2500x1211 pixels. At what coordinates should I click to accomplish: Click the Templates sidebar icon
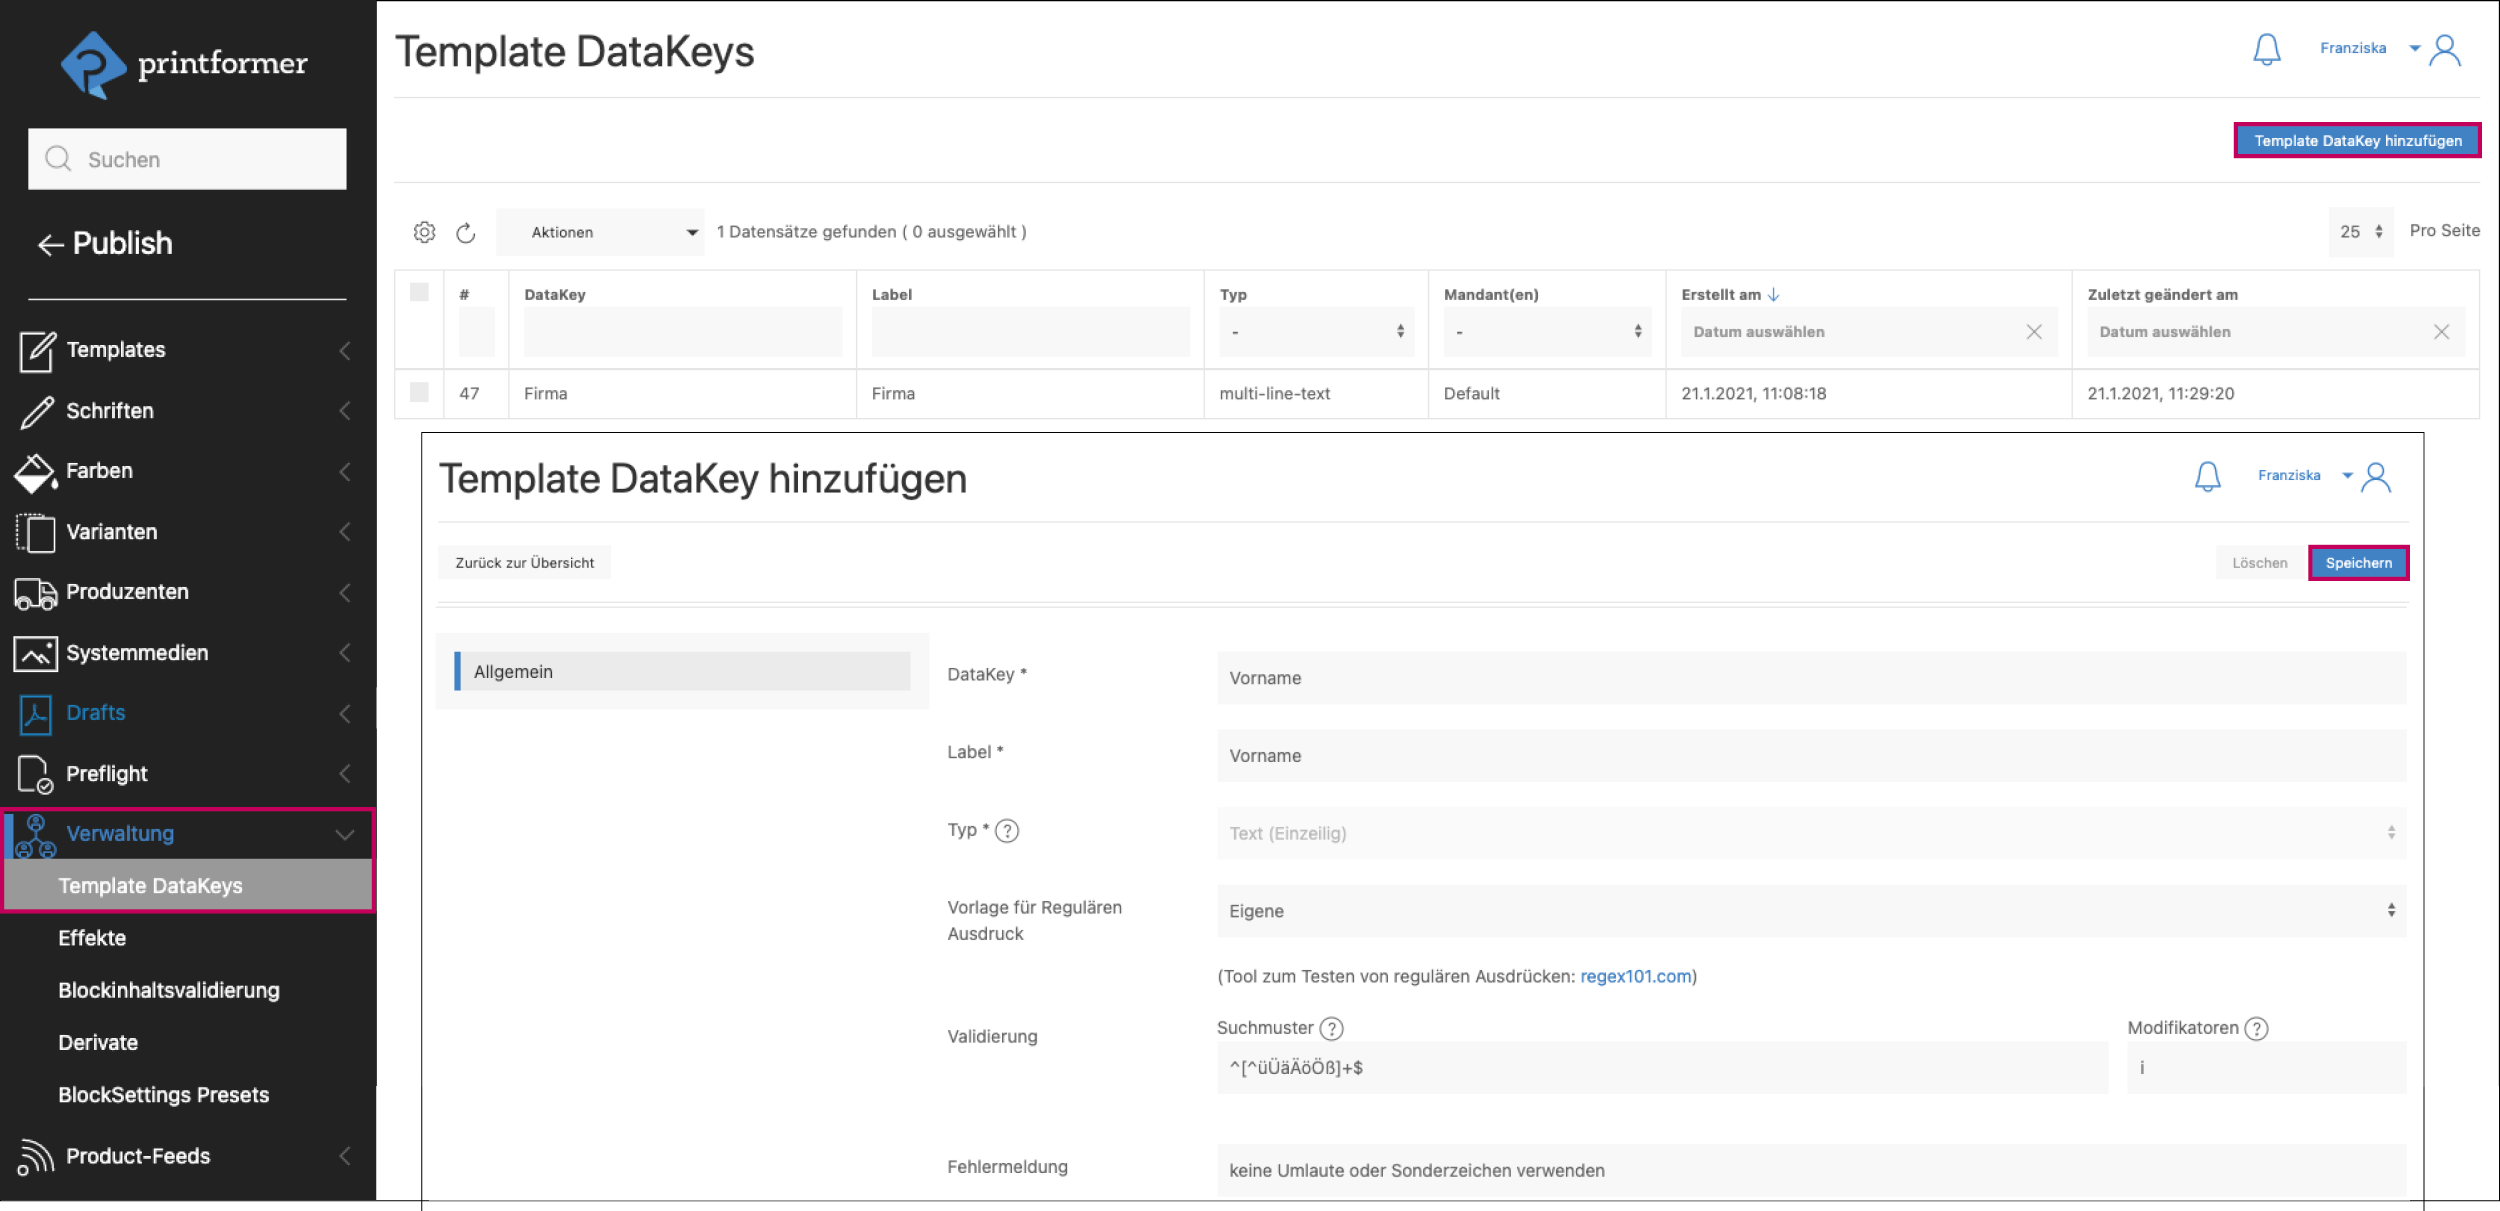[x=36, y=351]
